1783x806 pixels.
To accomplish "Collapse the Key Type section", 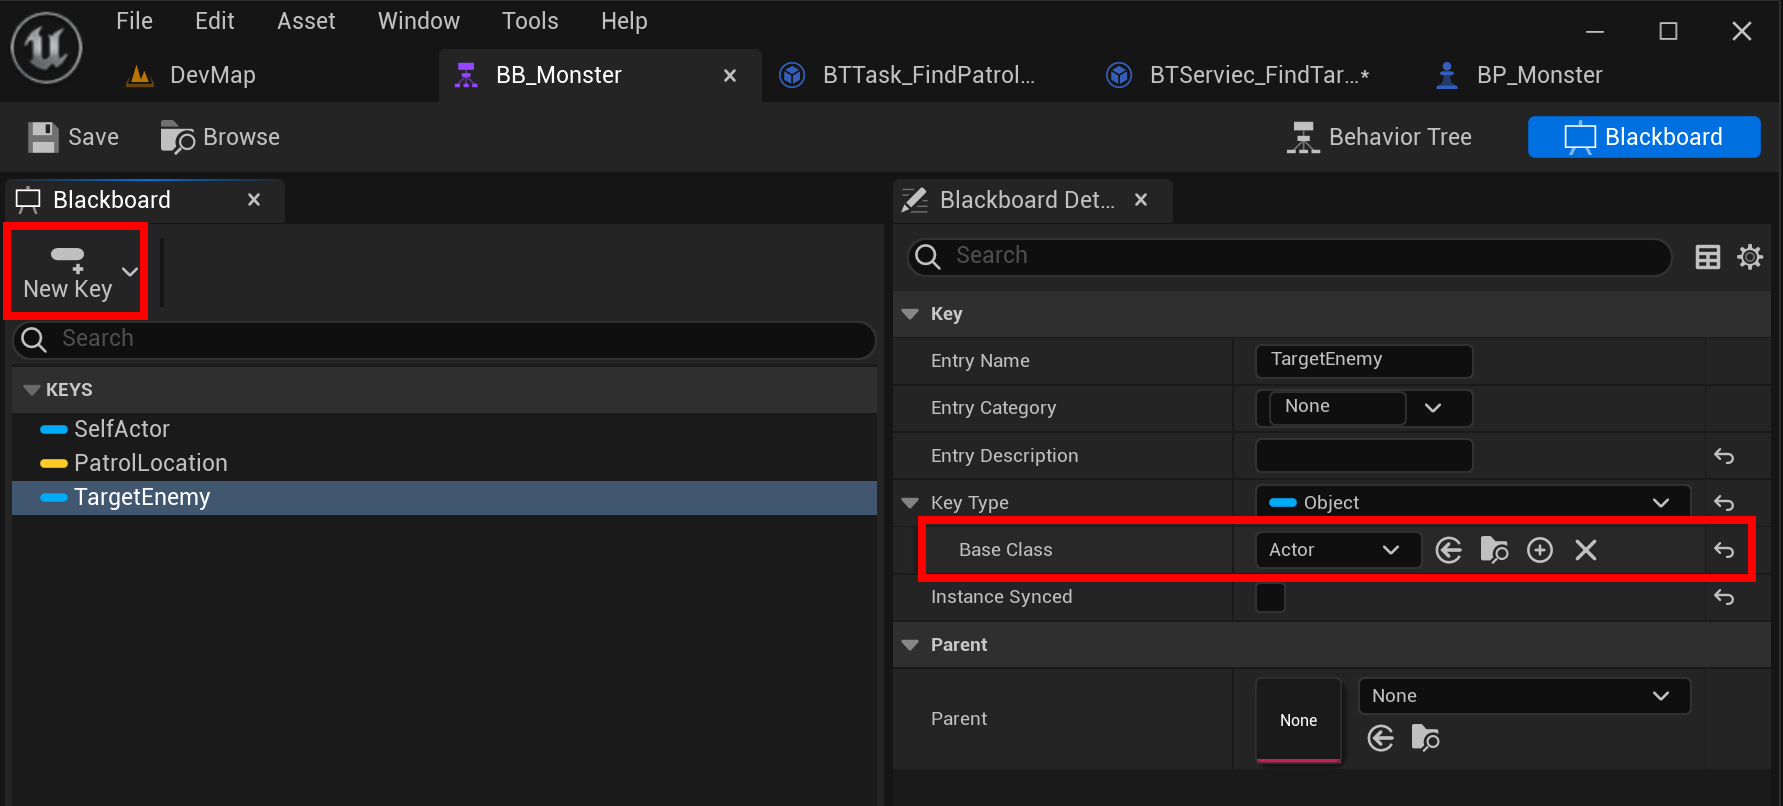I will coord(910,503).
